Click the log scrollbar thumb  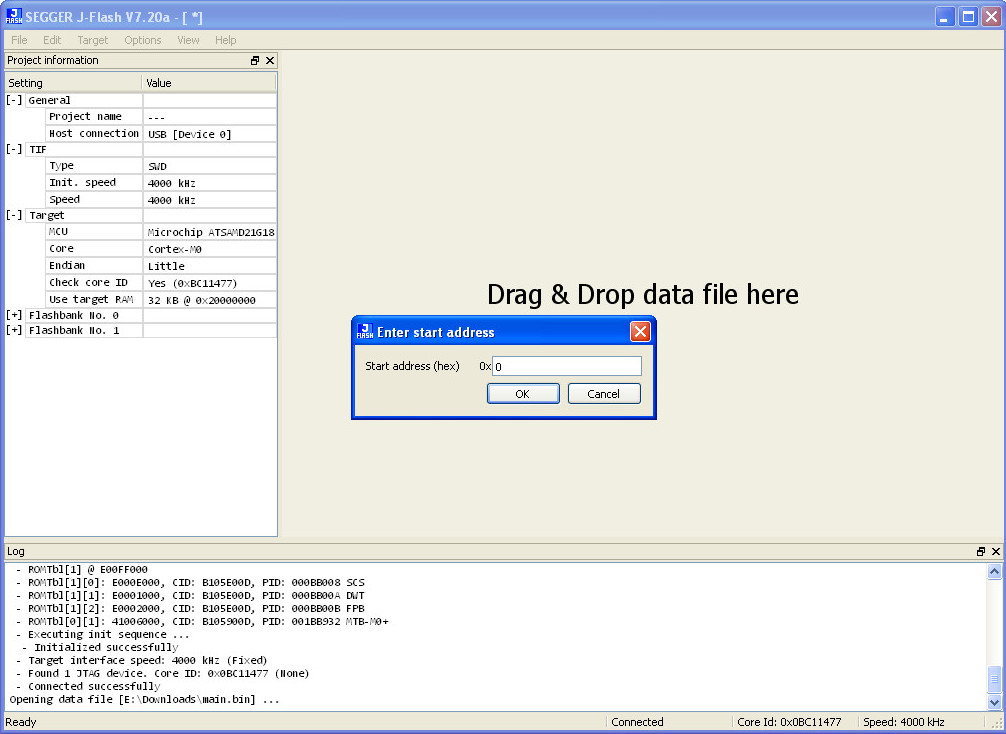pyautogui.click(x=994, y=679)
